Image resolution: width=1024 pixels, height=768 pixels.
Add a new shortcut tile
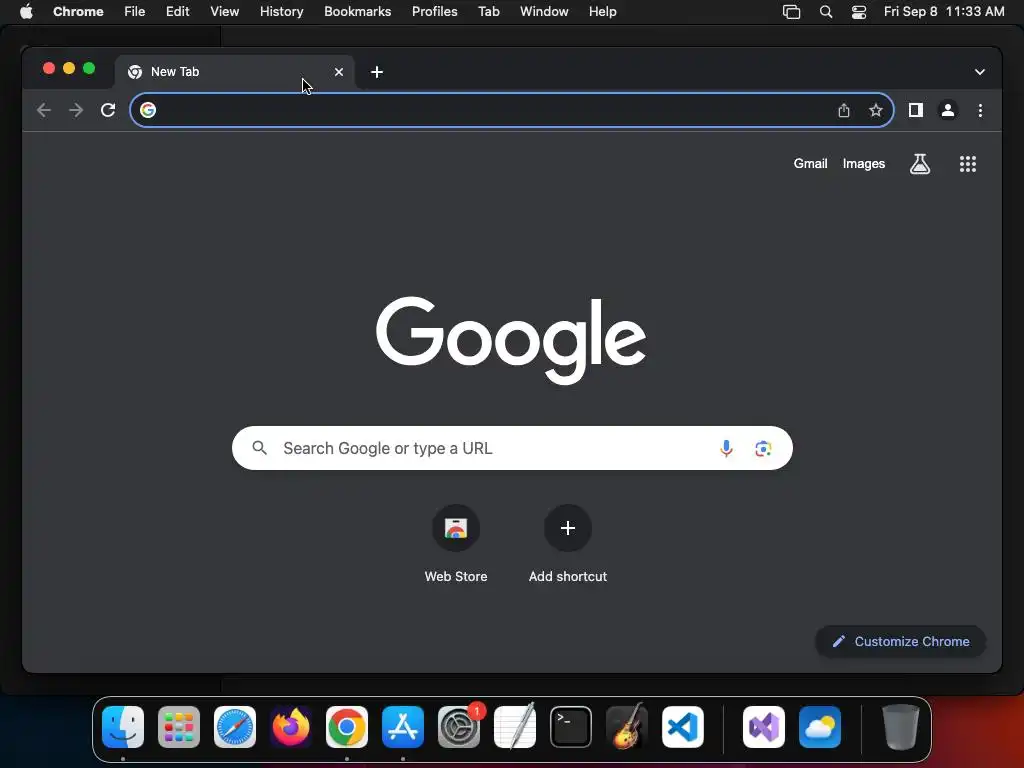(568, 544)
